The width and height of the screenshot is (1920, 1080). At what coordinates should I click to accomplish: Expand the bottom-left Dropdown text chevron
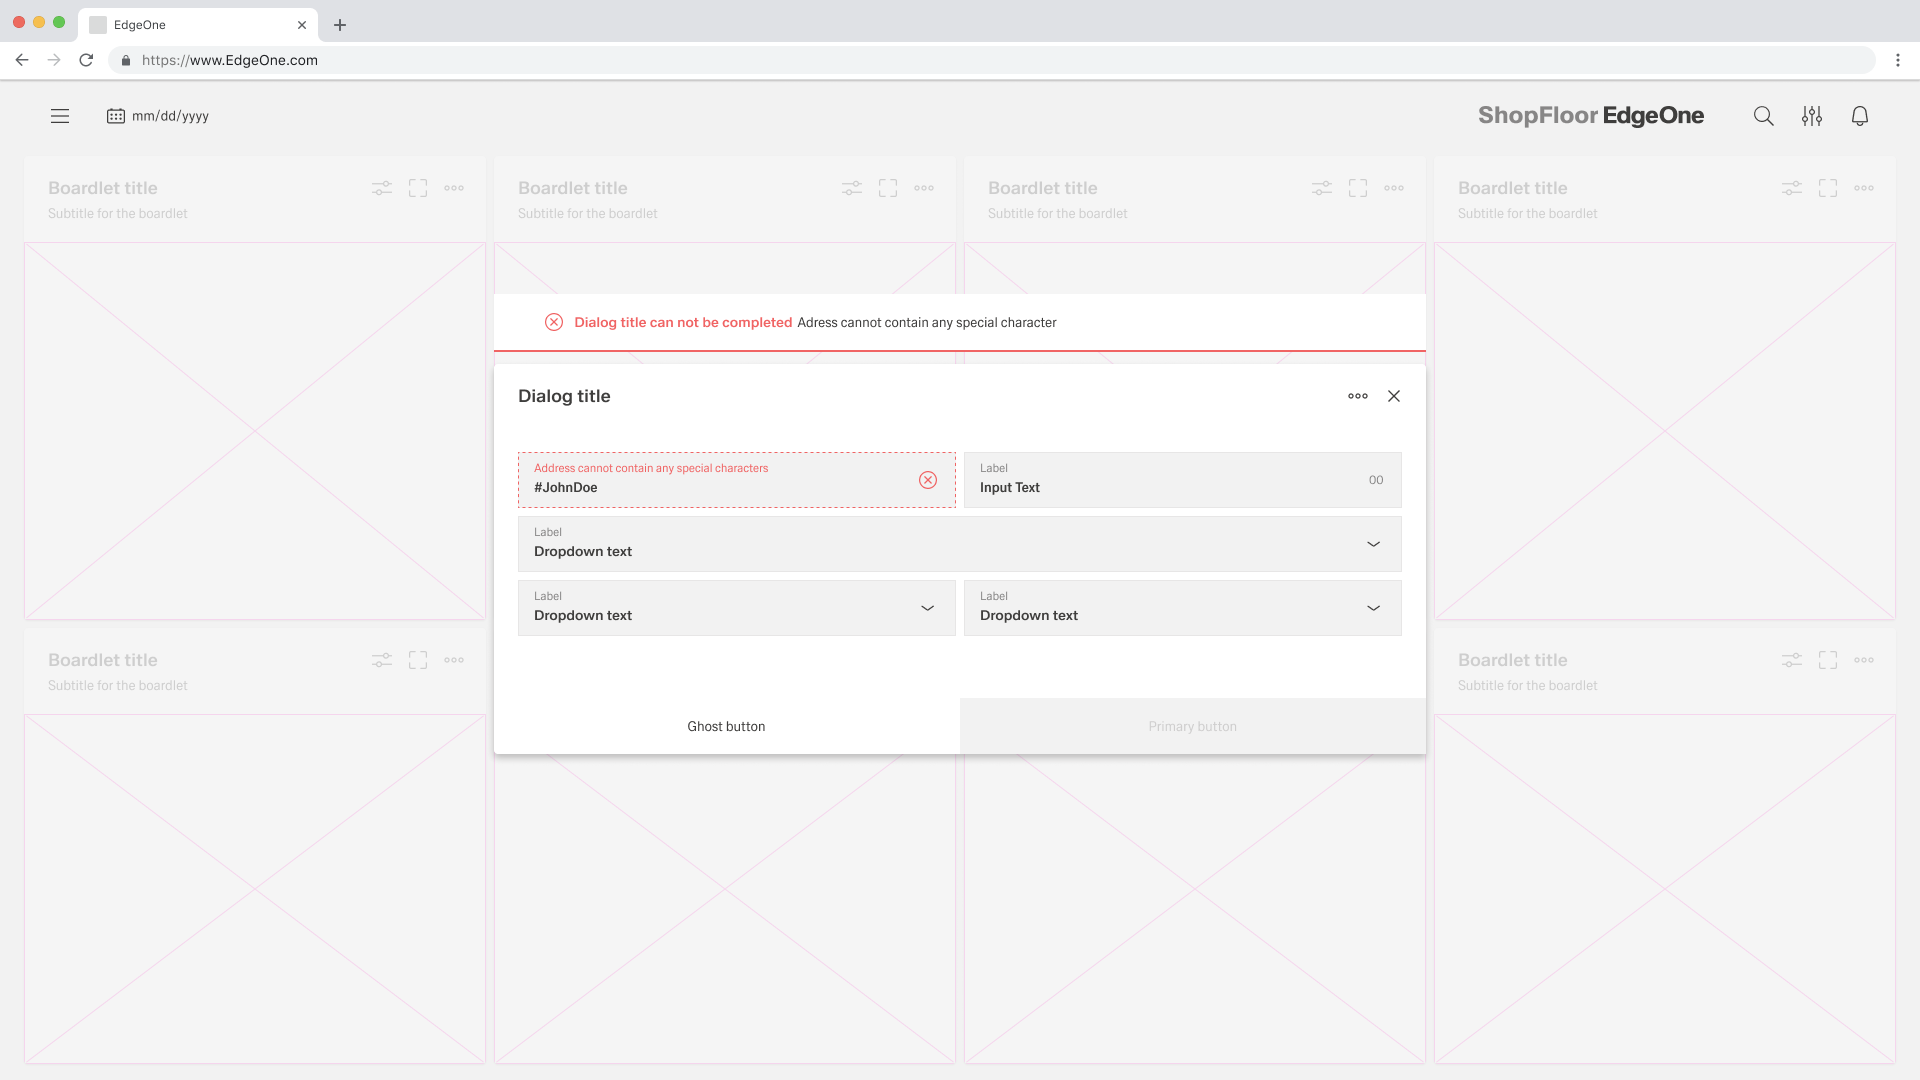tap(927, 608)
